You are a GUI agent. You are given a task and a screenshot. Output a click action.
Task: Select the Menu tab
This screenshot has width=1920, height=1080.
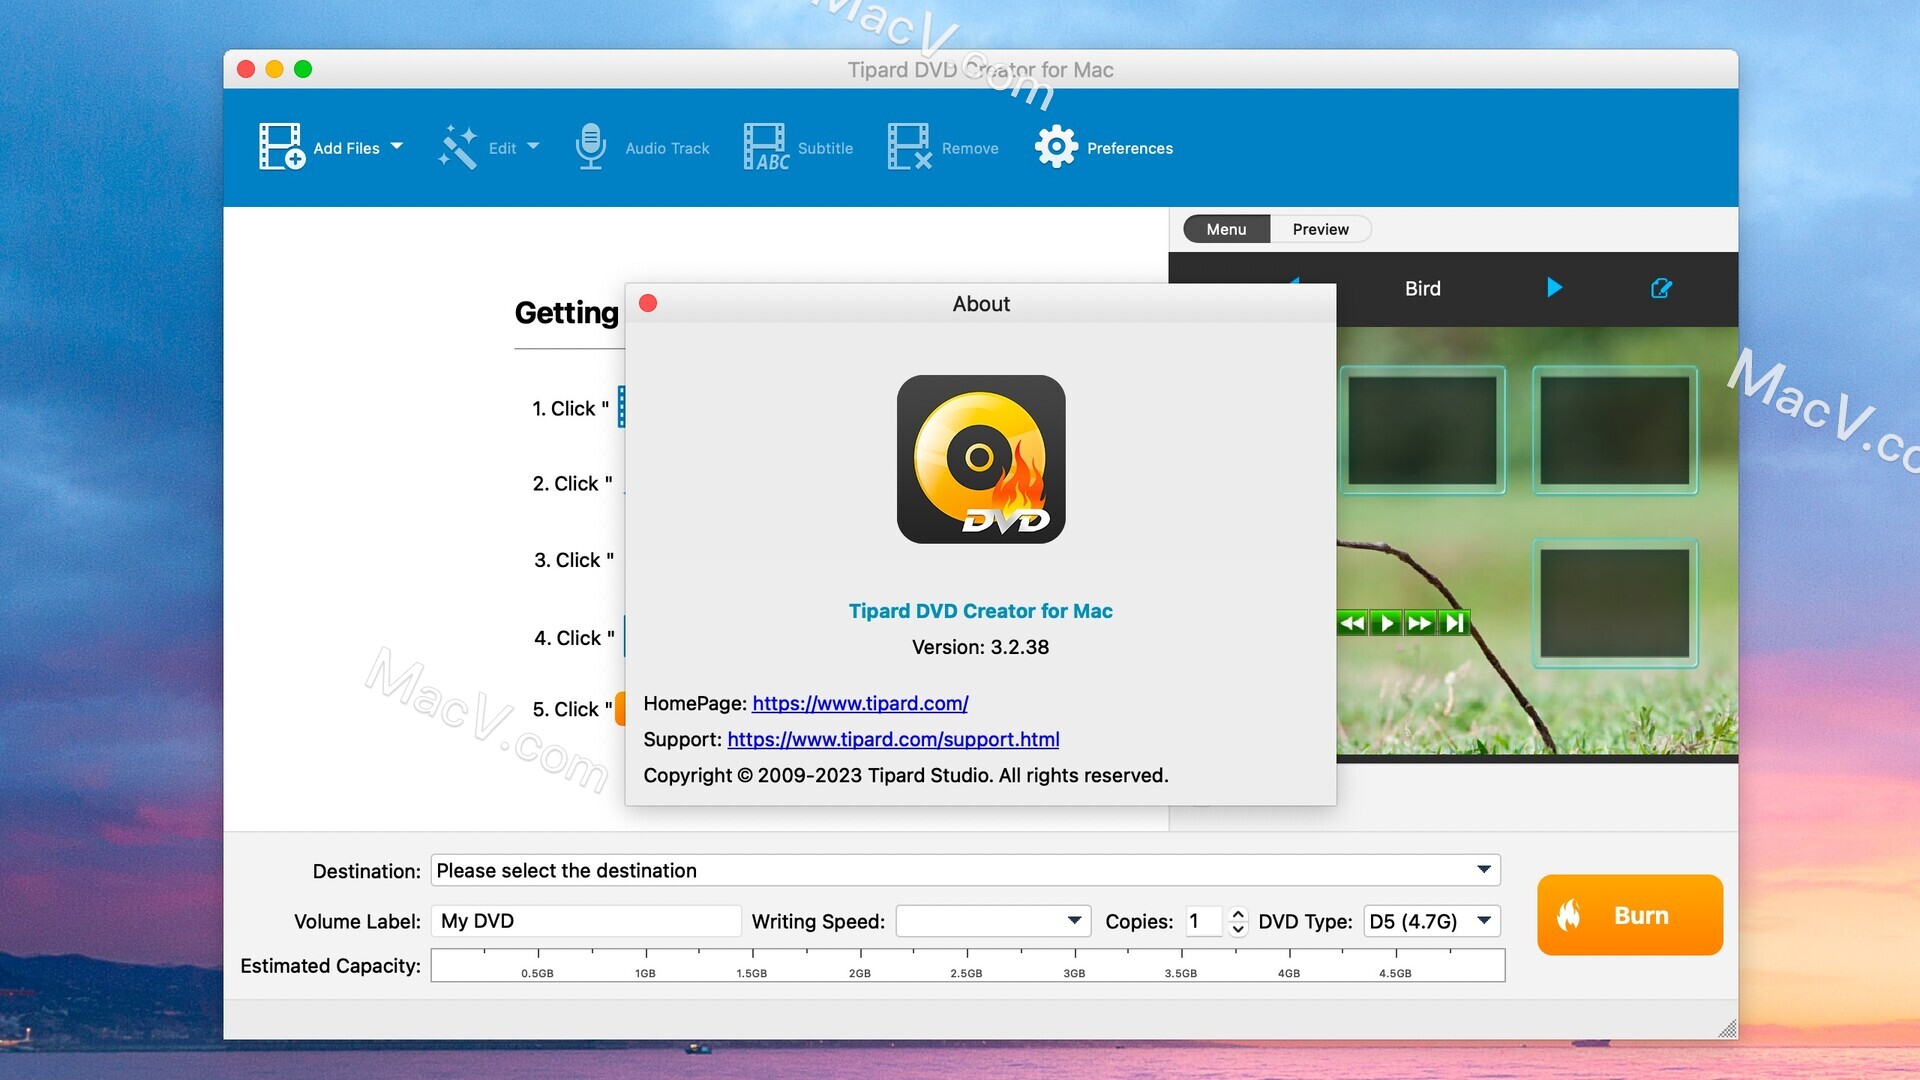tap(1225, 228)
